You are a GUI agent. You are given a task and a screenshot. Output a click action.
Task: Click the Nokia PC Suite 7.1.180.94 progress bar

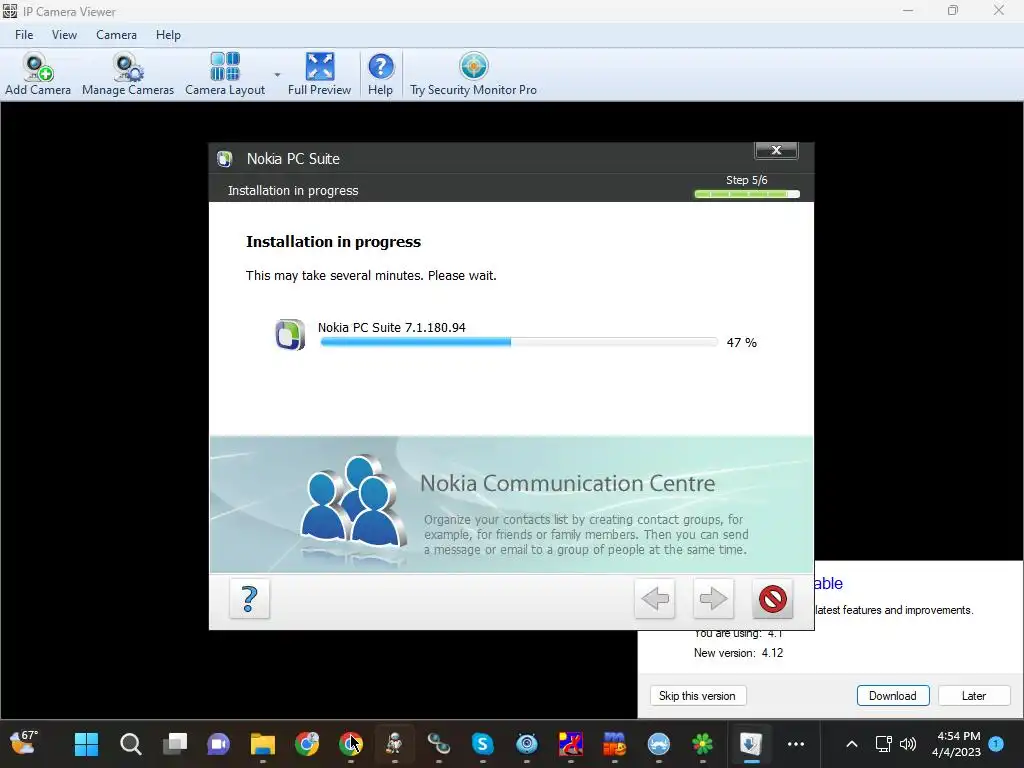click(519, 342)
